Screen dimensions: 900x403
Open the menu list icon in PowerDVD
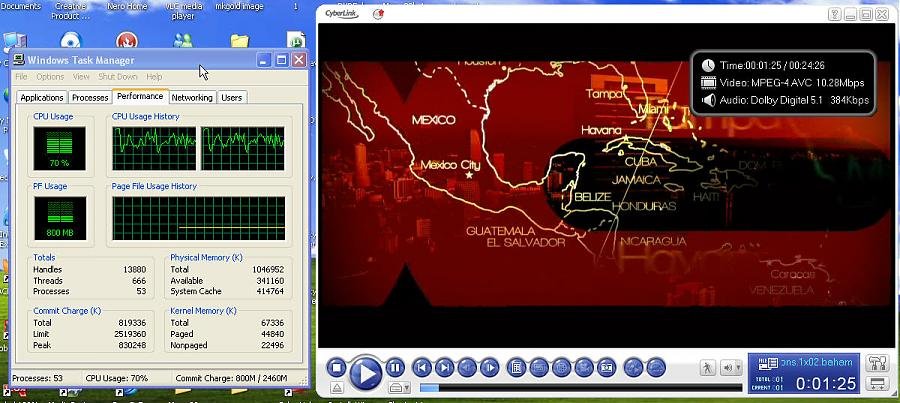coord(516,367)
